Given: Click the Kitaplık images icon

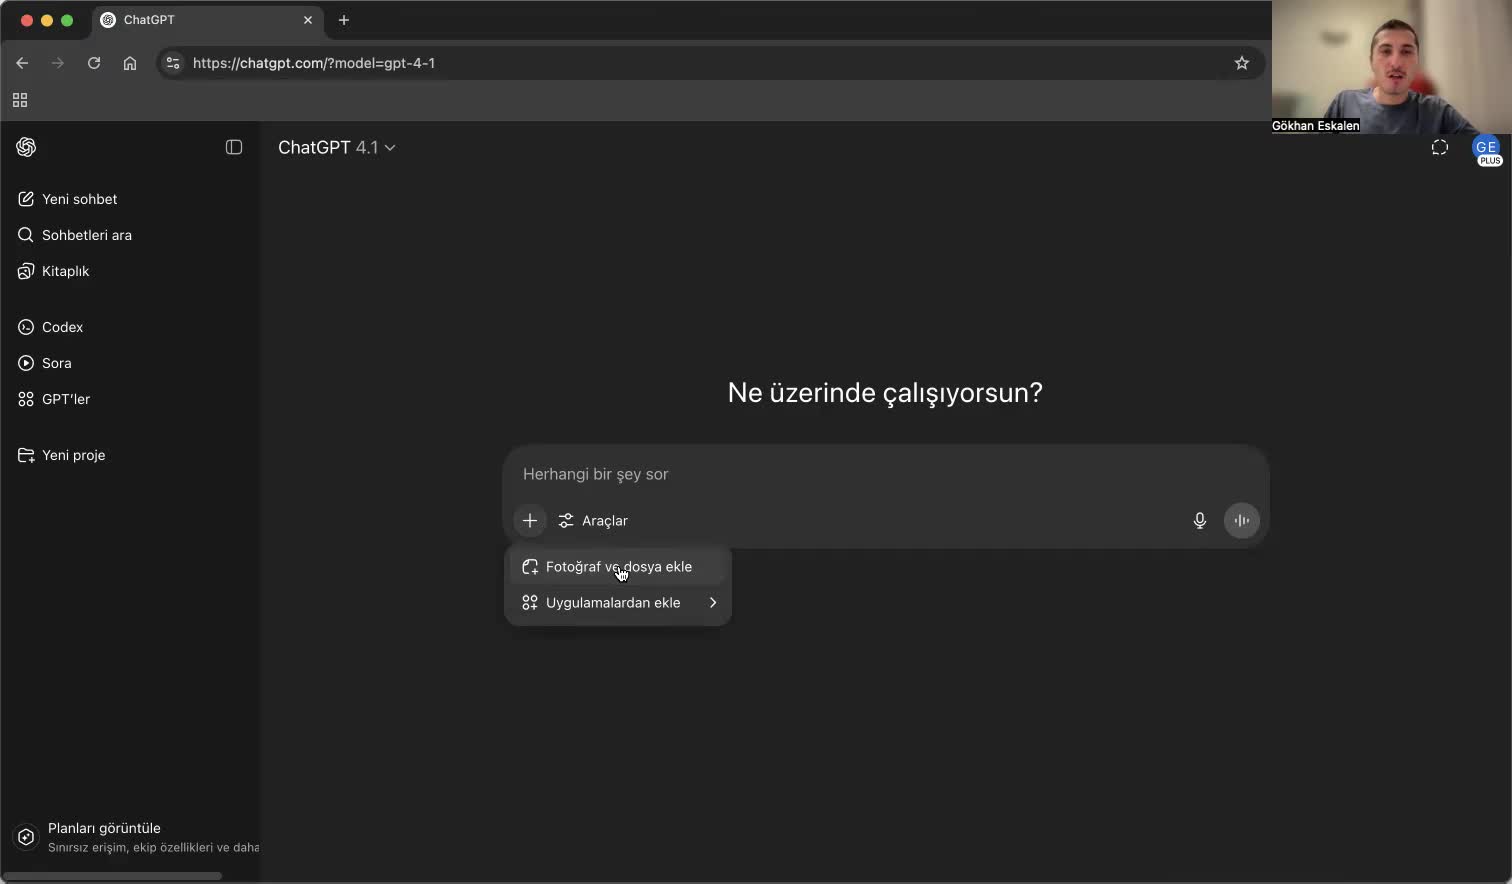Looking at the screenshot, I should [x=26, y=271].
